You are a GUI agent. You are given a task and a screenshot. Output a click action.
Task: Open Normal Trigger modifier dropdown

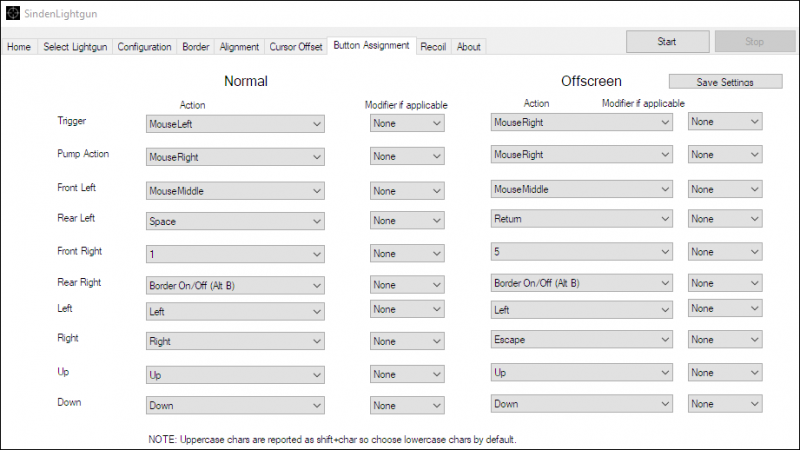click(x=407, y=123)
